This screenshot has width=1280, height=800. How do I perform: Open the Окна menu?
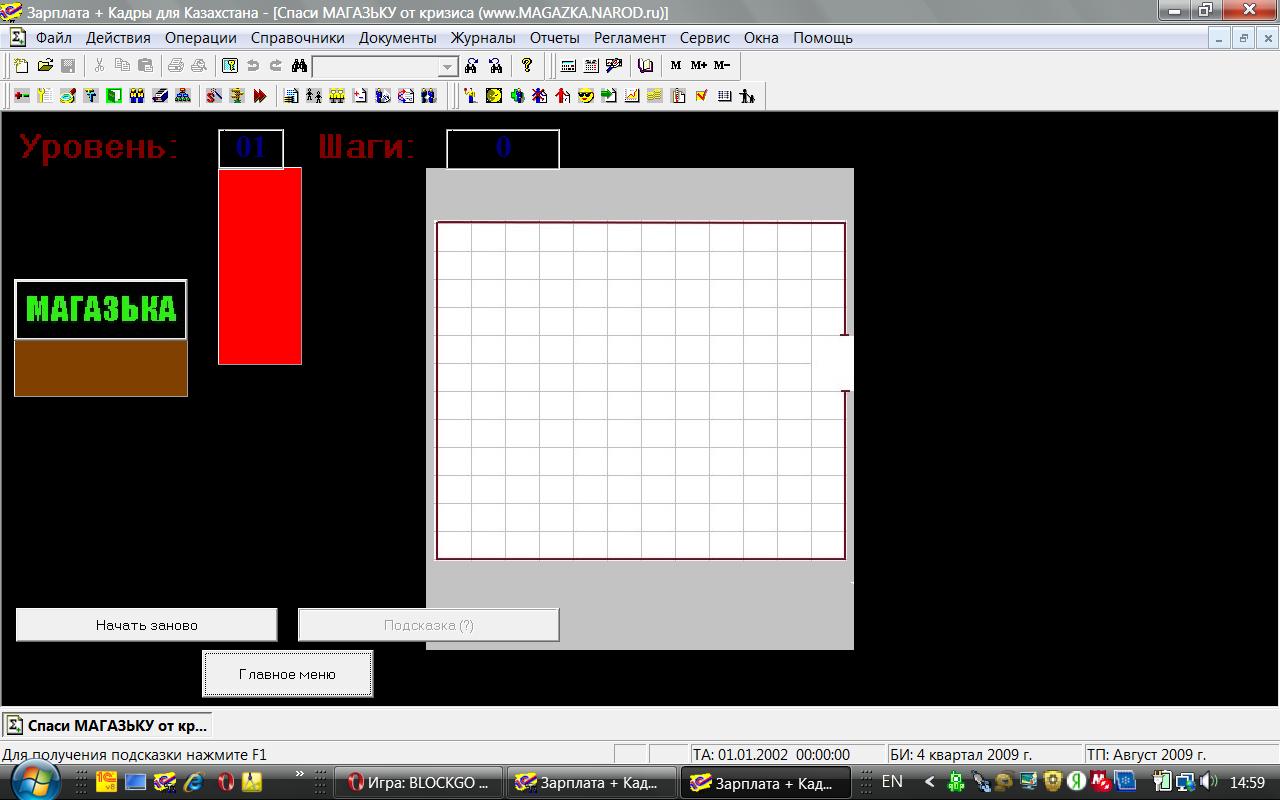761,38
